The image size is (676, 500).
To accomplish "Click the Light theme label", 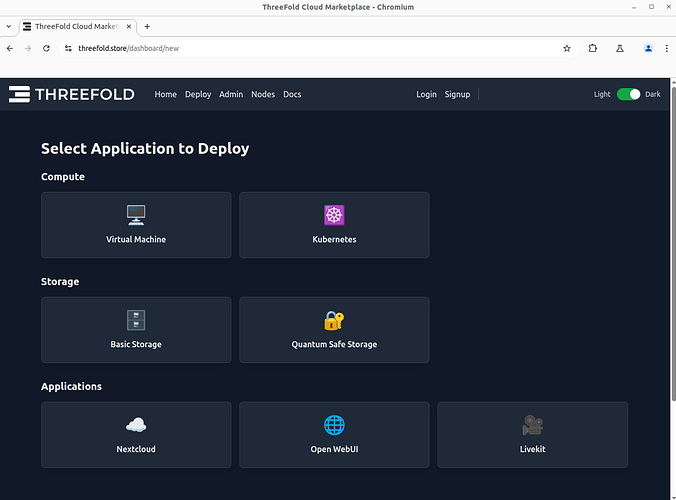I will point(602,94).
